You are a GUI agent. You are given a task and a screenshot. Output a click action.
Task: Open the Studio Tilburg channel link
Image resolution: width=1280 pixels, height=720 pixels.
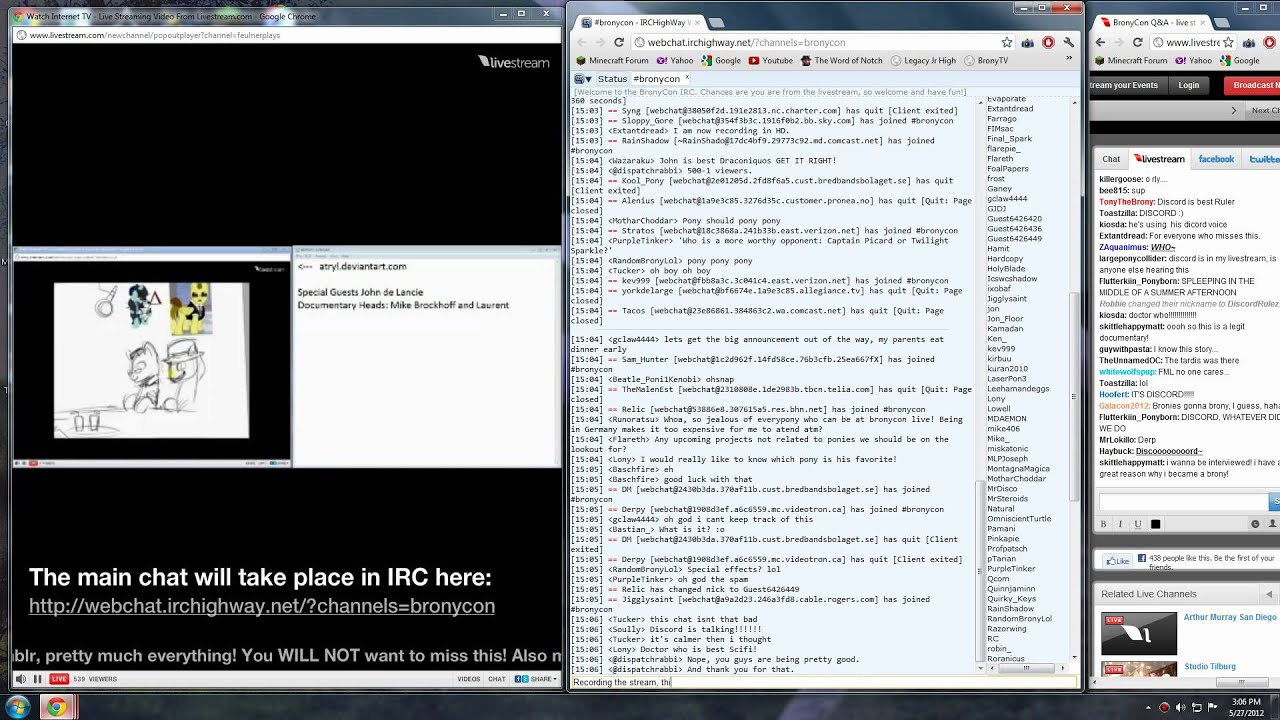(x=1210, y=667)
